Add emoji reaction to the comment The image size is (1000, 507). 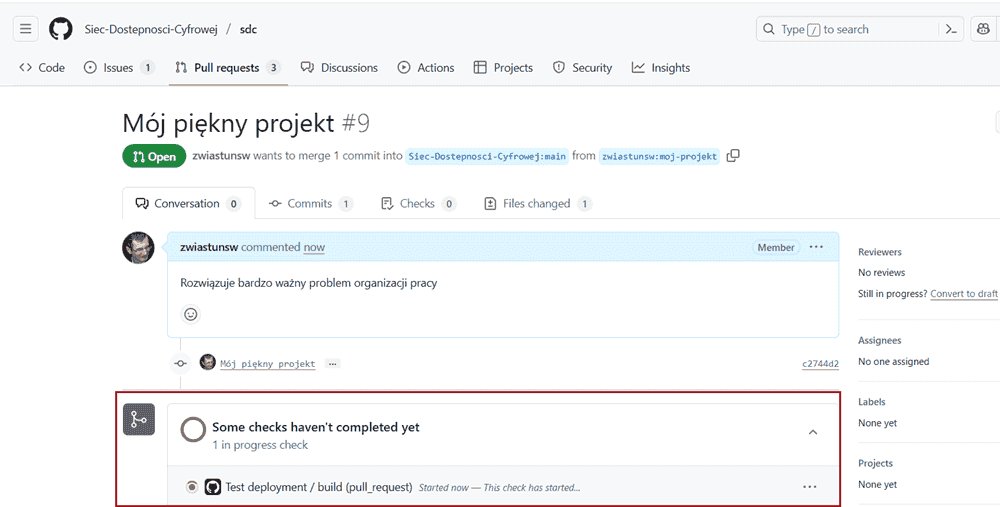click(191, 314)
